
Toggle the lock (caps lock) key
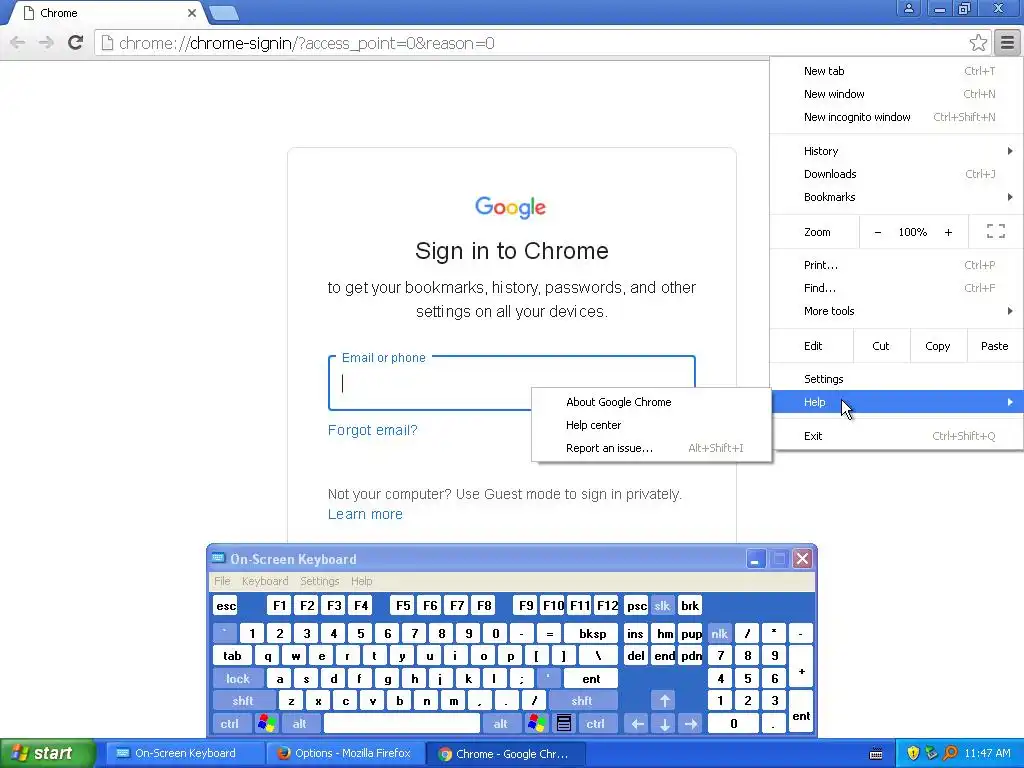[x=238, y=679]
